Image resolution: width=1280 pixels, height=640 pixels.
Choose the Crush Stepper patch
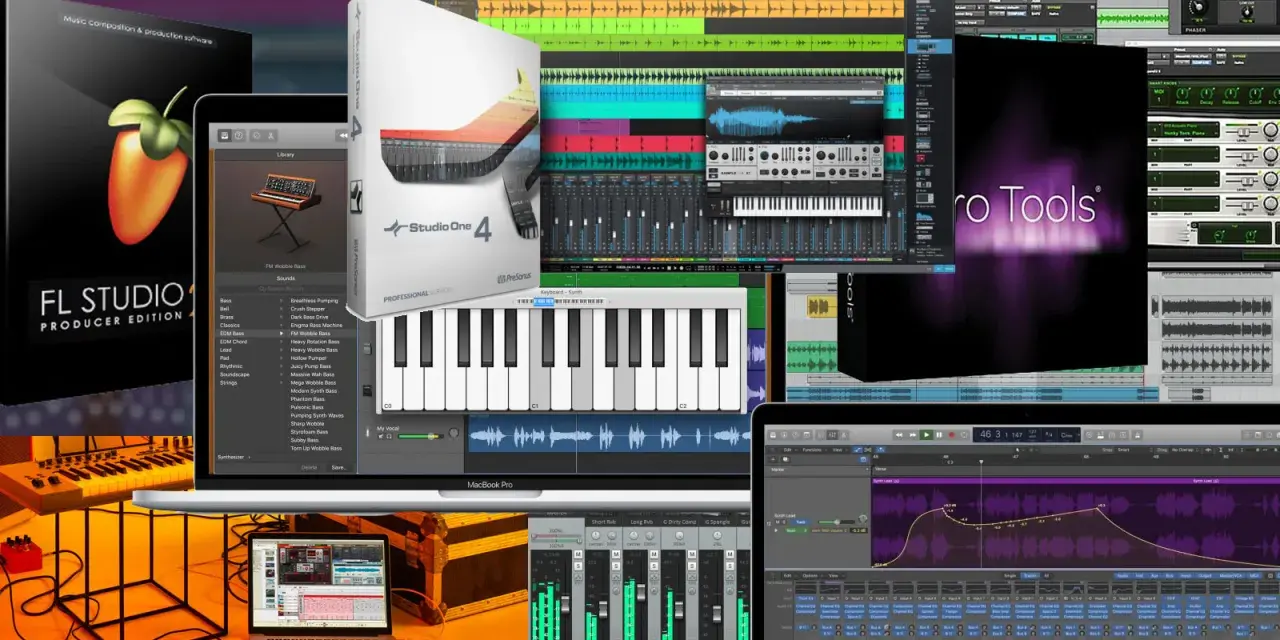[309, 308]
